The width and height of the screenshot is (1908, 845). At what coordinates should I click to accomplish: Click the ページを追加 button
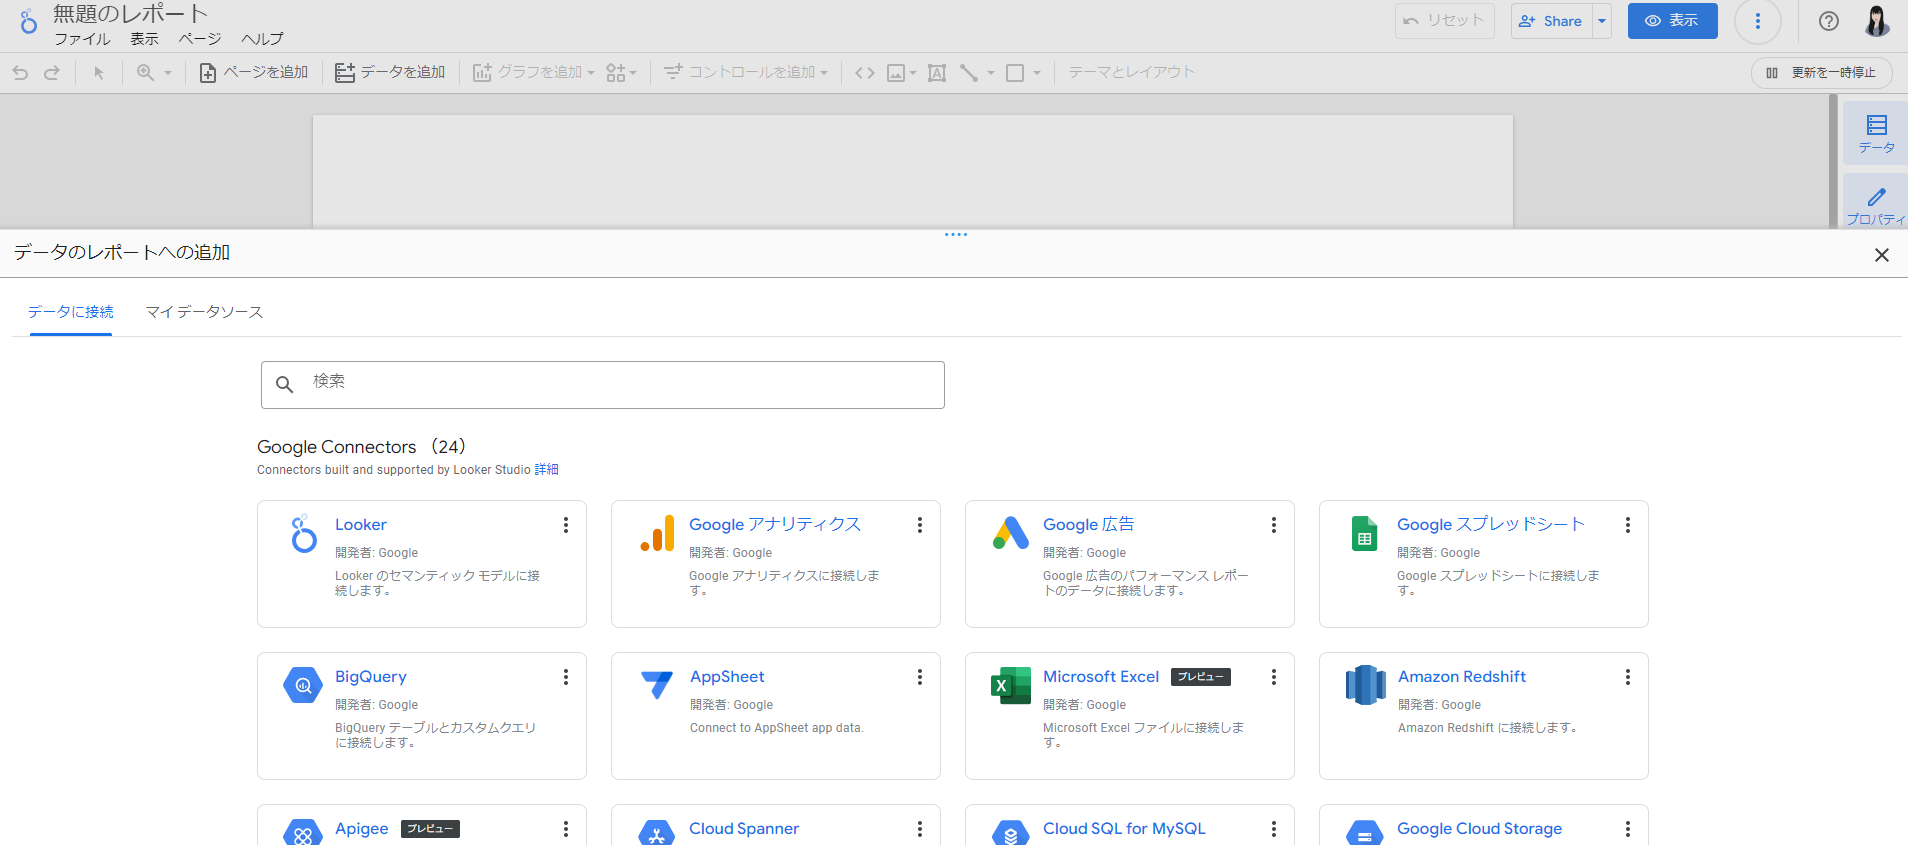coord(254,73)
